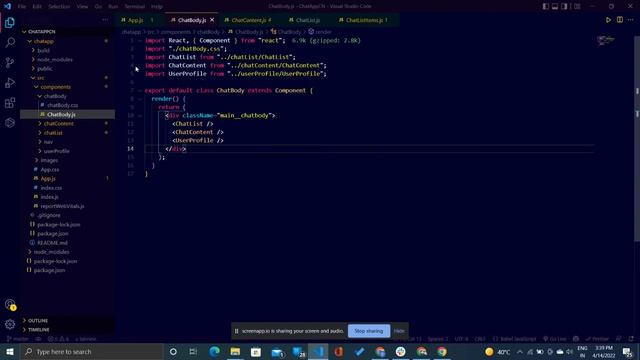640x360 pixels.
Task: Open the File menu
Action: [x=22, y=7]
